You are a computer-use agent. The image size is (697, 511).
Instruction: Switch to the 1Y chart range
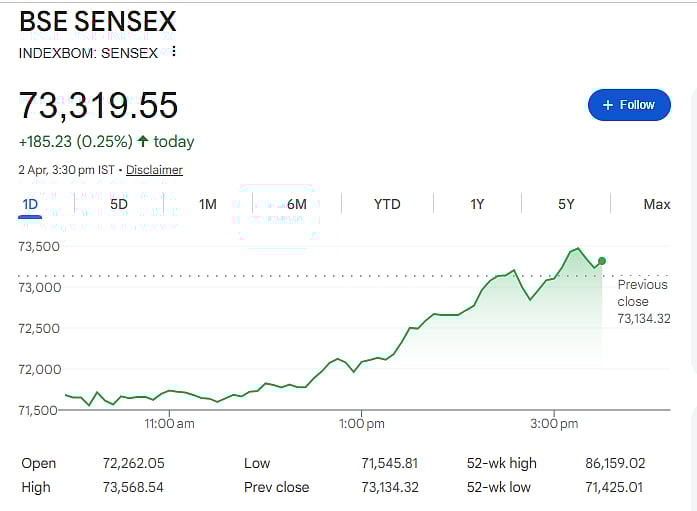[x=477, y=204]
